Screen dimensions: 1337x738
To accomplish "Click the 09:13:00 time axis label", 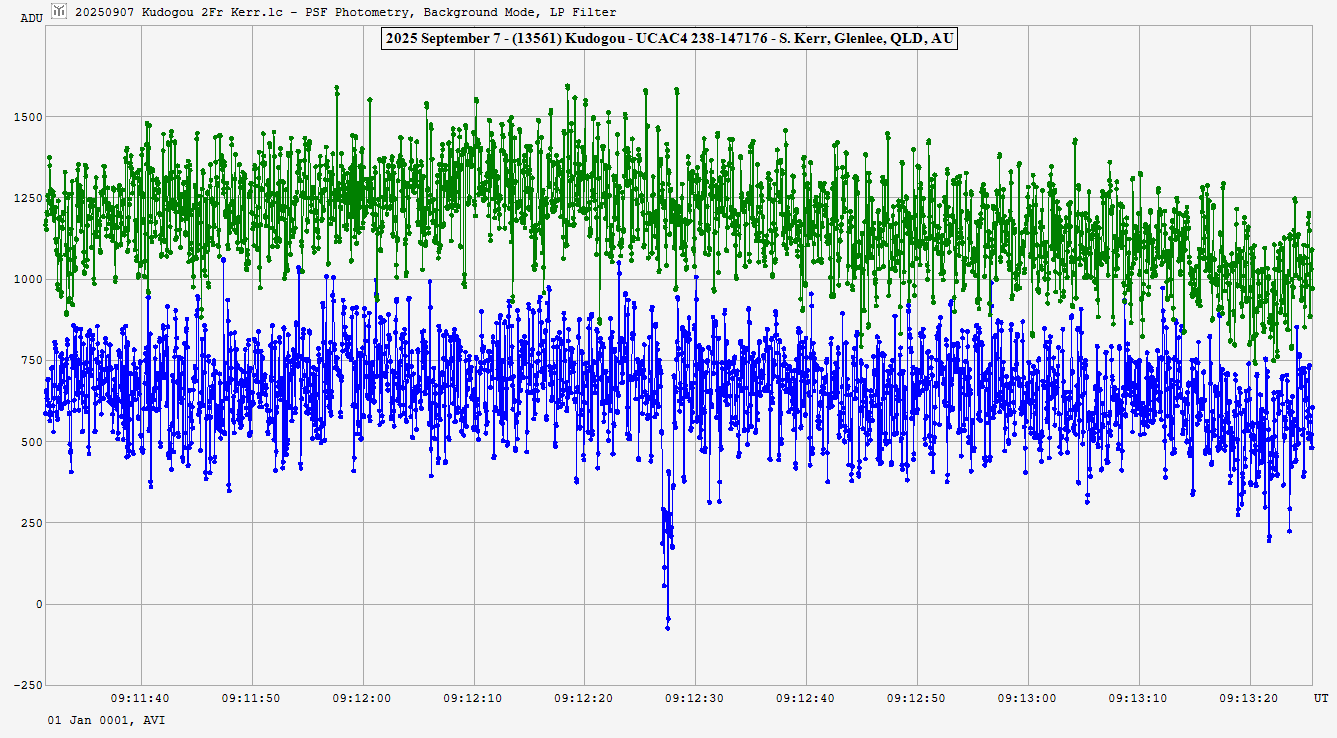I will coord(1028,697).
